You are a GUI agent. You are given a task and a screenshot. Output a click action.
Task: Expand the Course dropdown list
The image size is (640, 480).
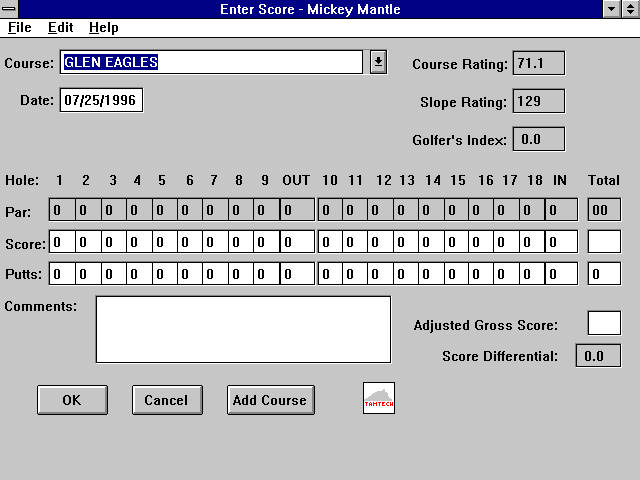(378, 62)
